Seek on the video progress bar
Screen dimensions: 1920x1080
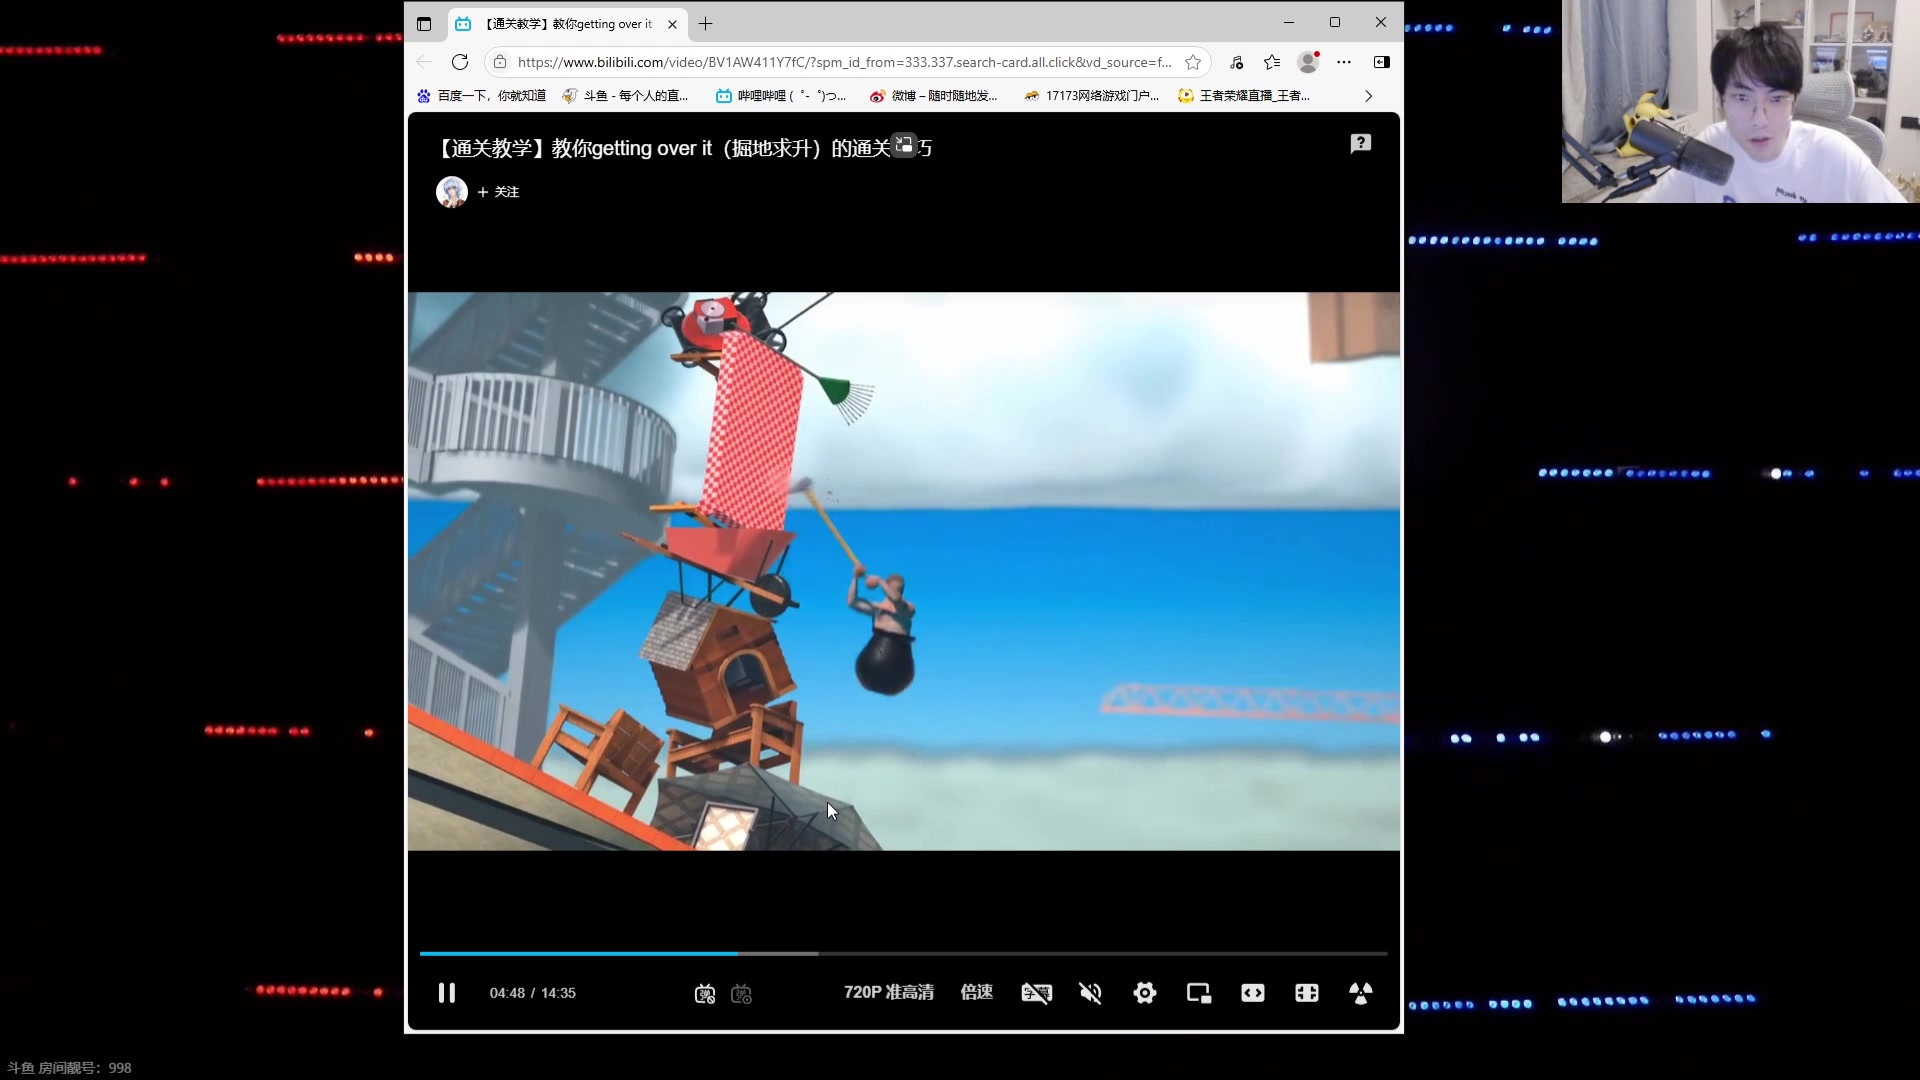[904, 954]
